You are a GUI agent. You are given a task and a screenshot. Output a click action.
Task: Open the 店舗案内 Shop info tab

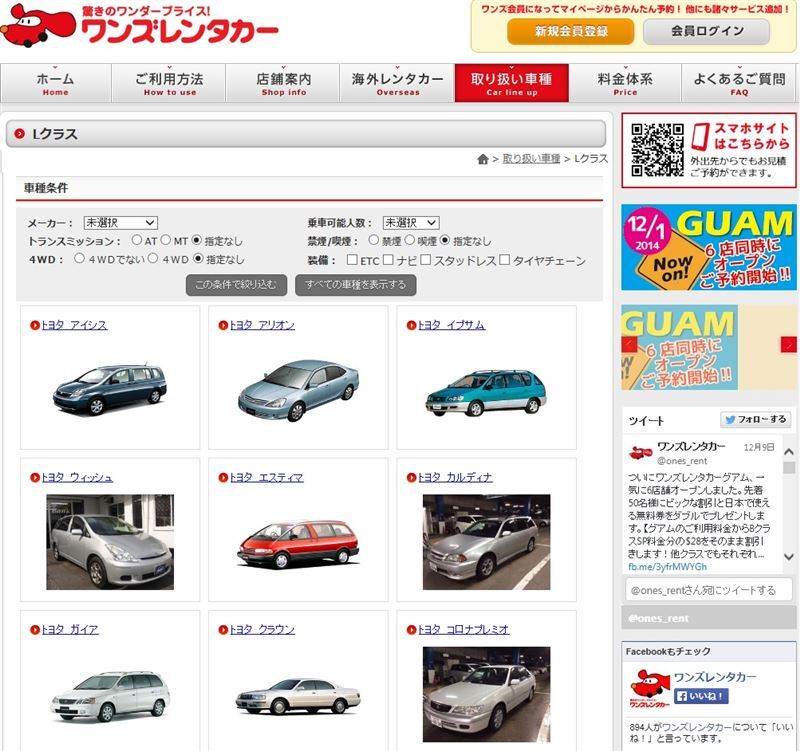tap(284, 83)
